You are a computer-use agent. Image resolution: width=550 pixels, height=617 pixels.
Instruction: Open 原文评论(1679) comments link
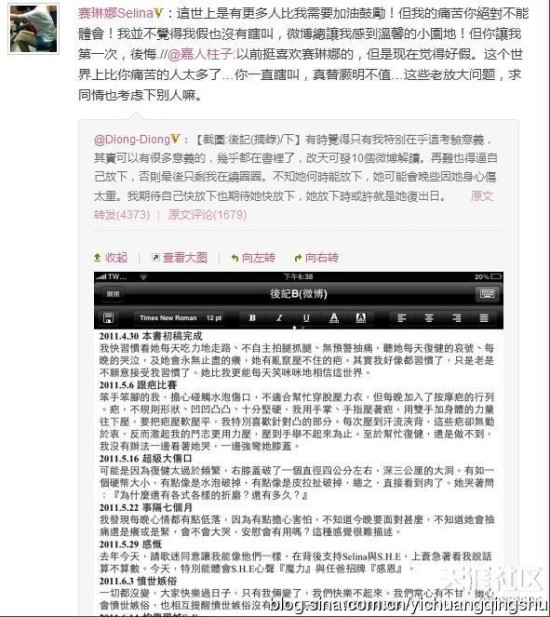[207, 215]
